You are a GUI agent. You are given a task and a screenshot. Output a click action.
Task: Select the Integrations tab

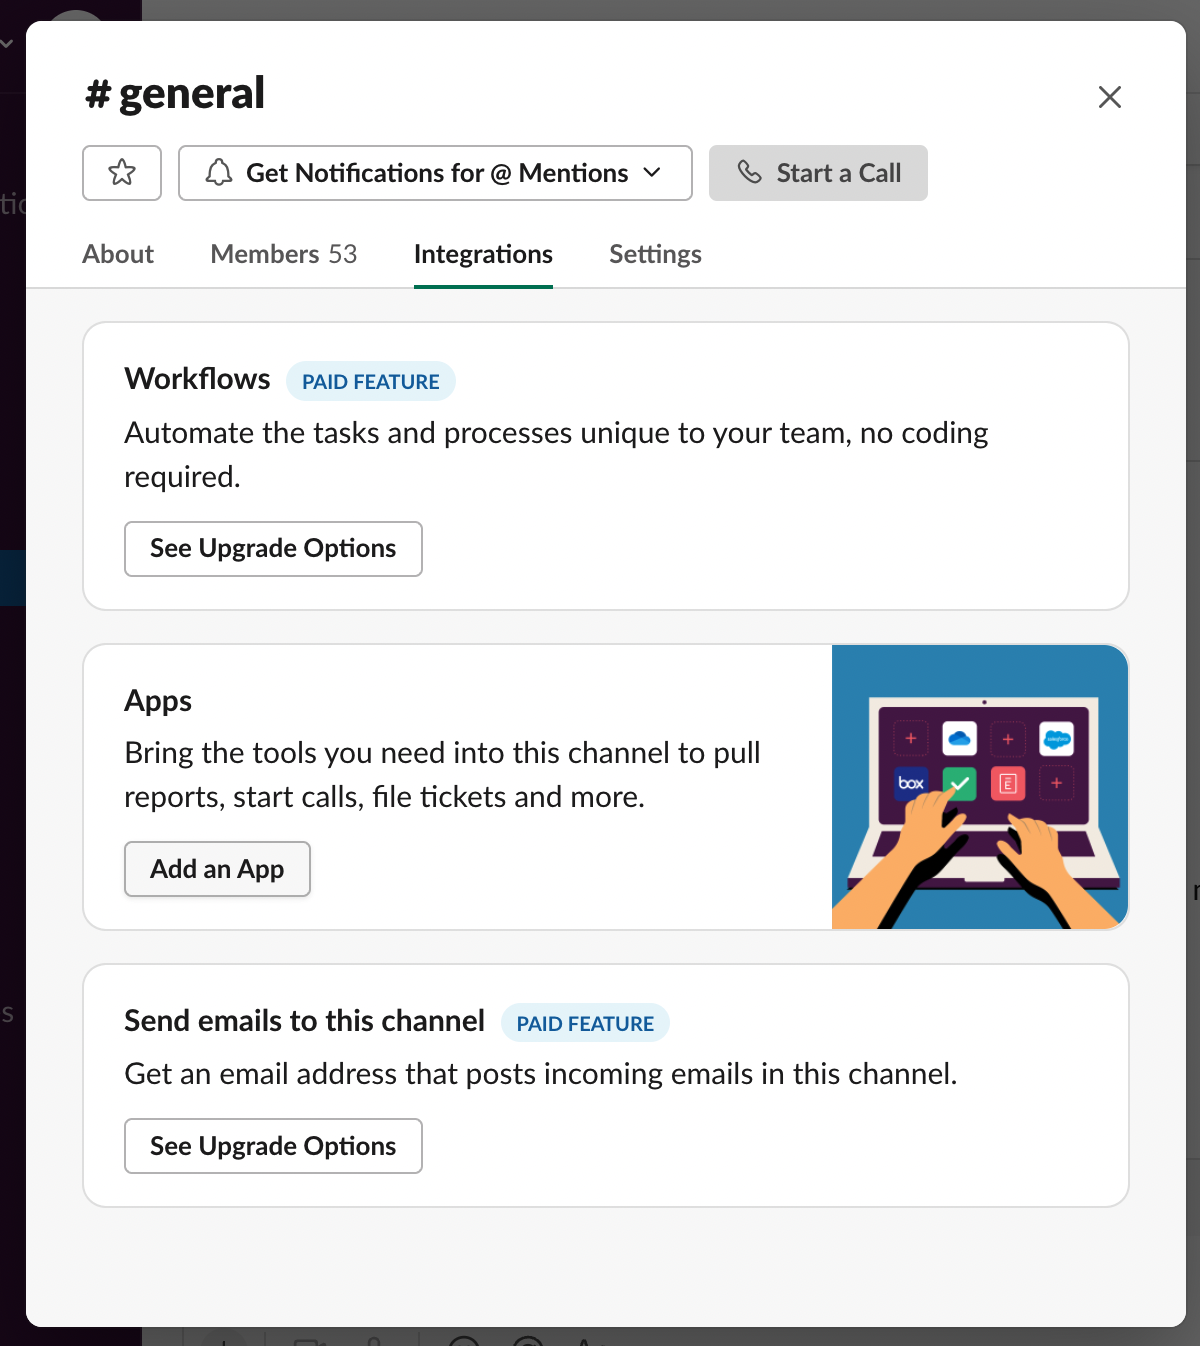[483, 254]
